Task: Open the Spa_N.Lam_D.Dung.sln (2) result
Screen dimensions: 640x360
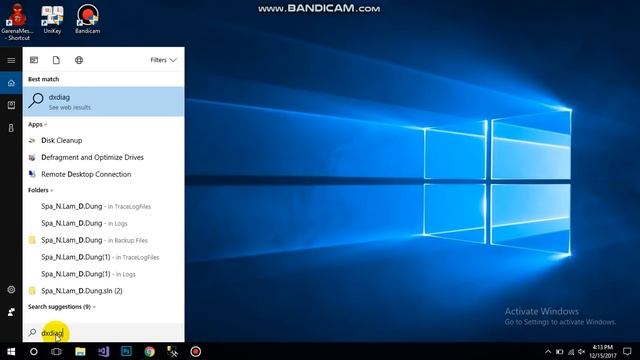Action: (x=104, y=291)
